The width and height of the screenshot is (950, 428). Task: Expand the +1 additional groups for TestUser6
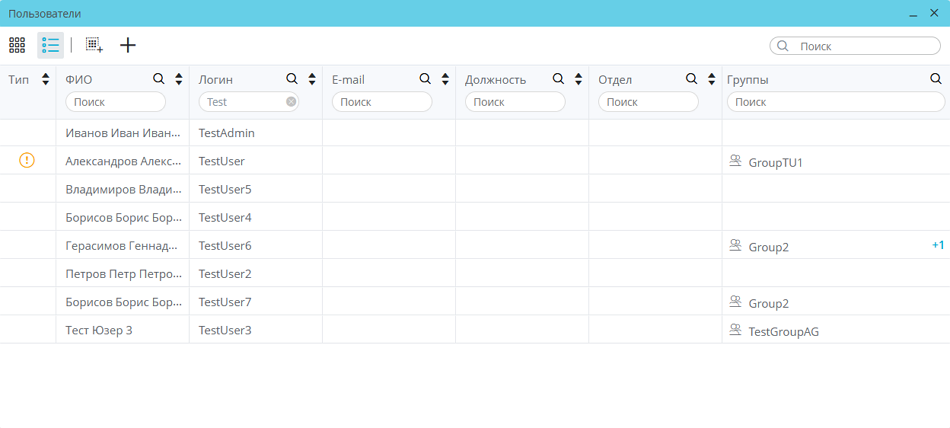tap(937, 245)
